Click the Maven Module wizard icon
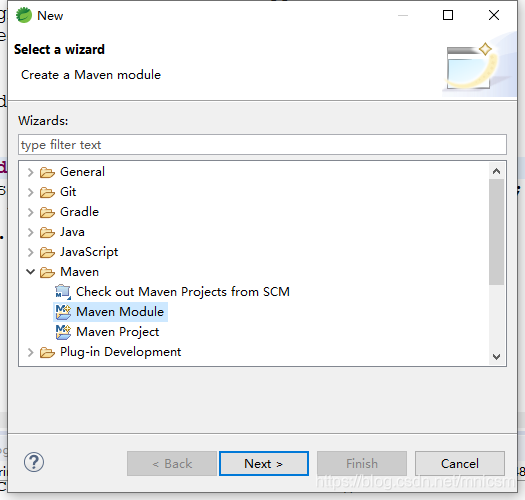The width and height of the screenshot is (525, 500). pyautogui.click(x=63, y=312)
